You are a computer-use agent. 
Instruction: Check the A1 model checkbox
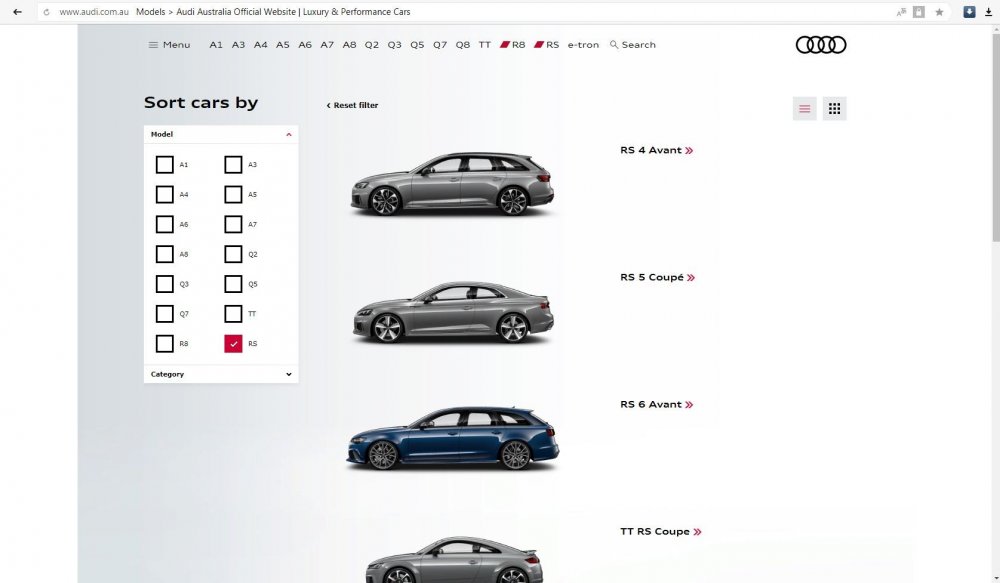(165, 165)
